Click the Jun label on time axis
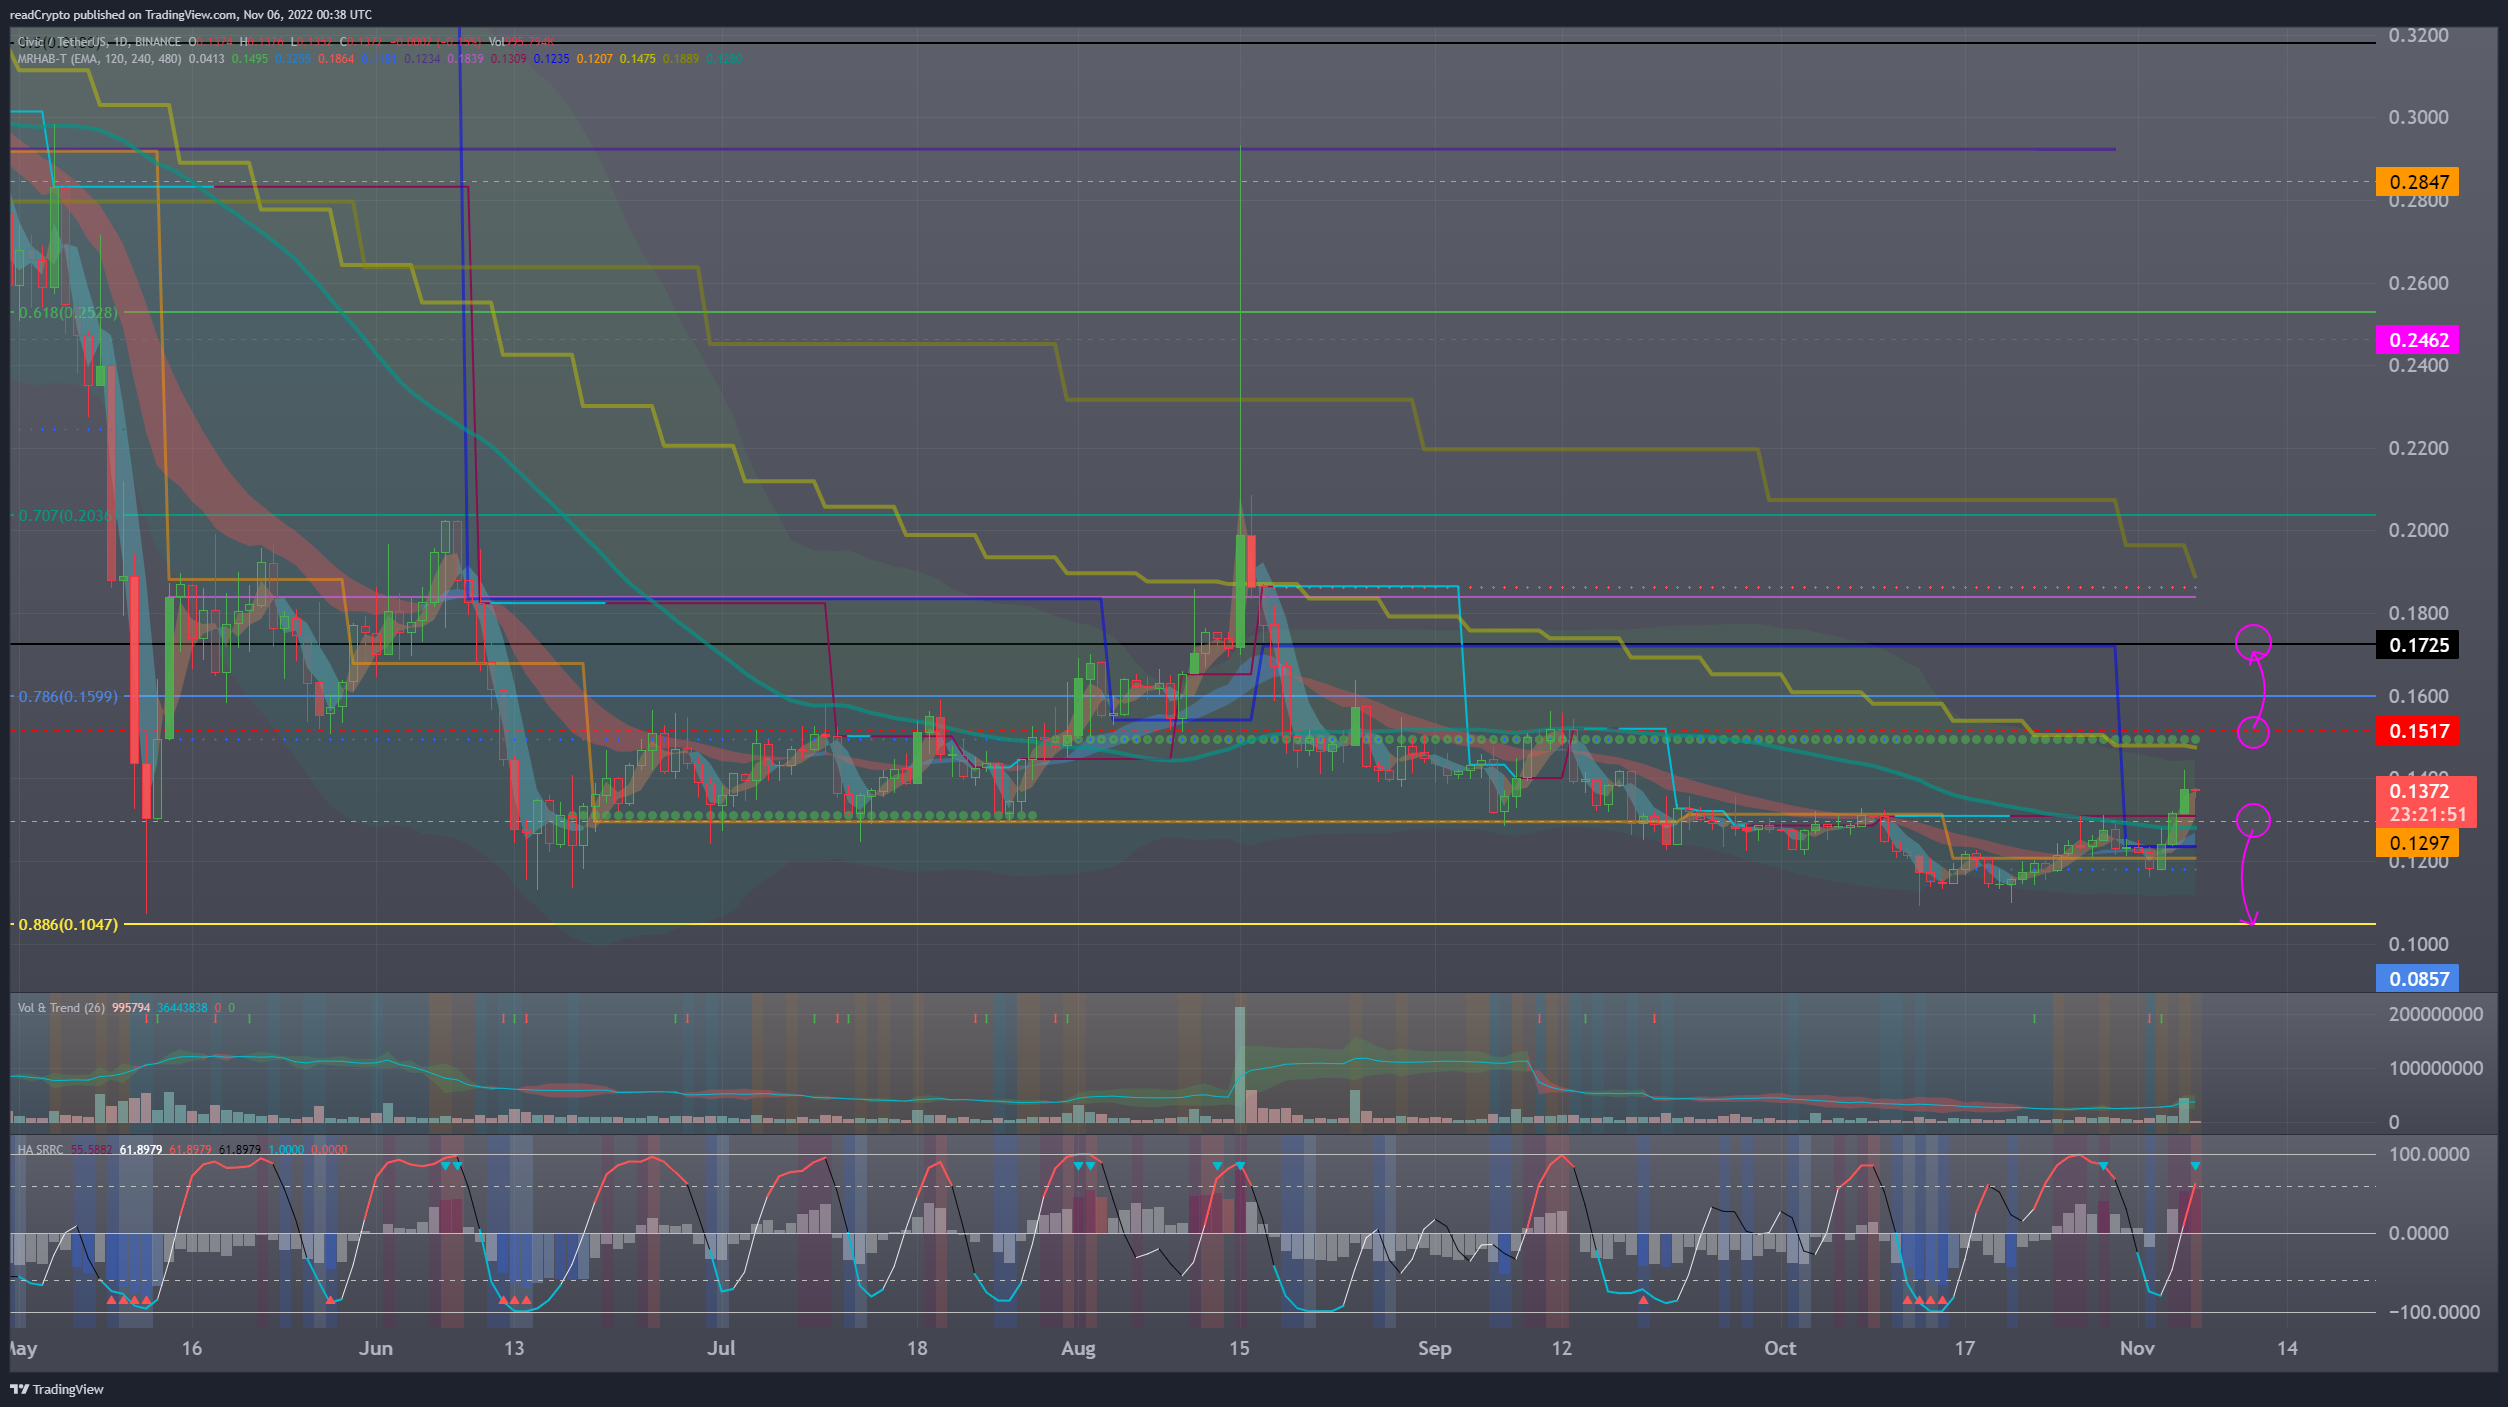 (x=376, y=1348)
